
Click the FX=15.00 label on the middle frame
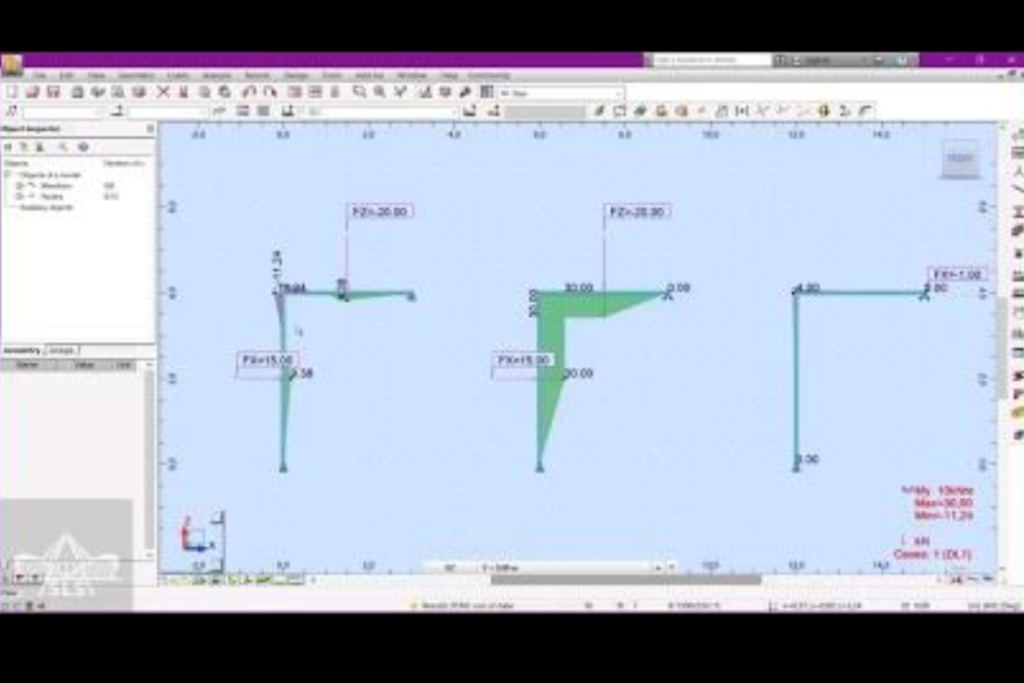coord(524,360)
